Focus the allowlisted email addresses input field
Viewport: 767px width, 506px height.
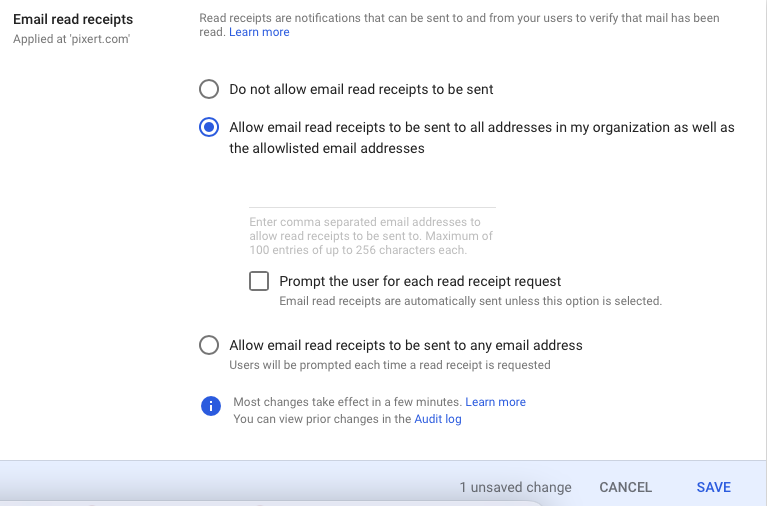pyautogui.click(x=372, y=196)
